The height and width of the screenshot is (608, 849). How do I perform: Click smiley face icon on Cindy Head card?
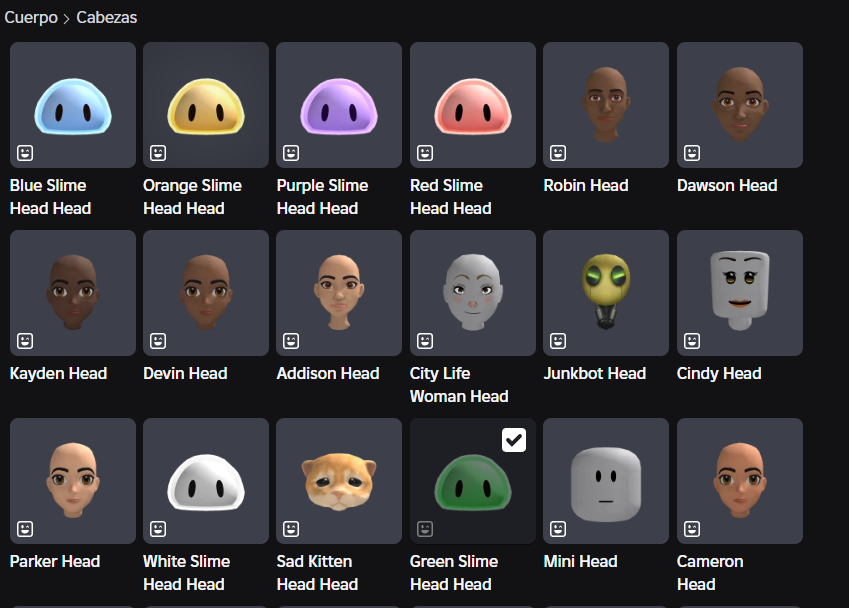[x=692, y=341]
